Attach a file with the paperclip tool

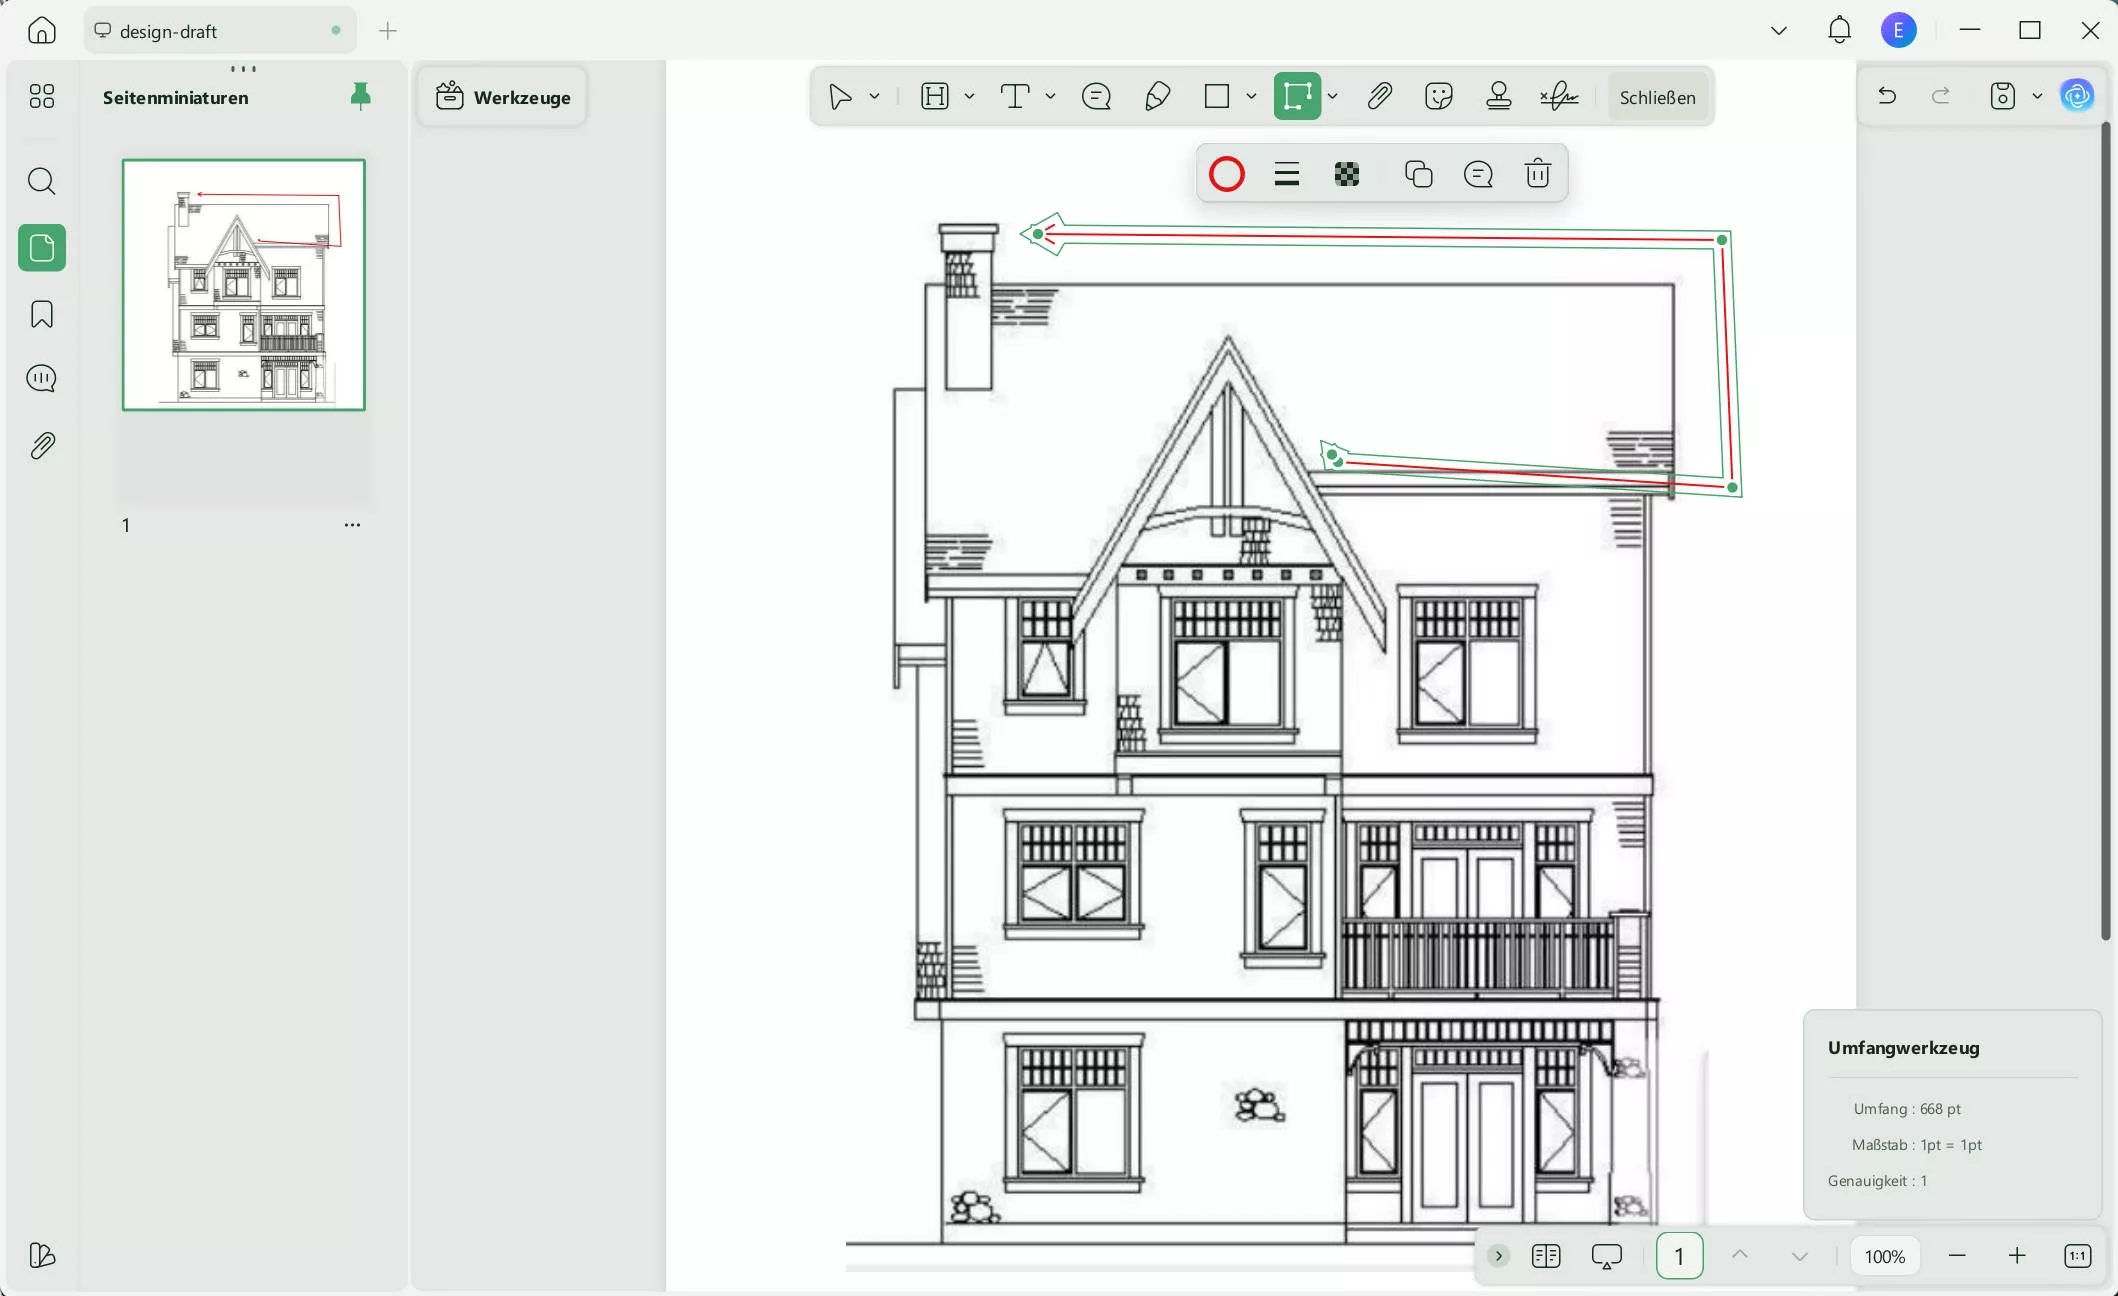(1379, 95)
